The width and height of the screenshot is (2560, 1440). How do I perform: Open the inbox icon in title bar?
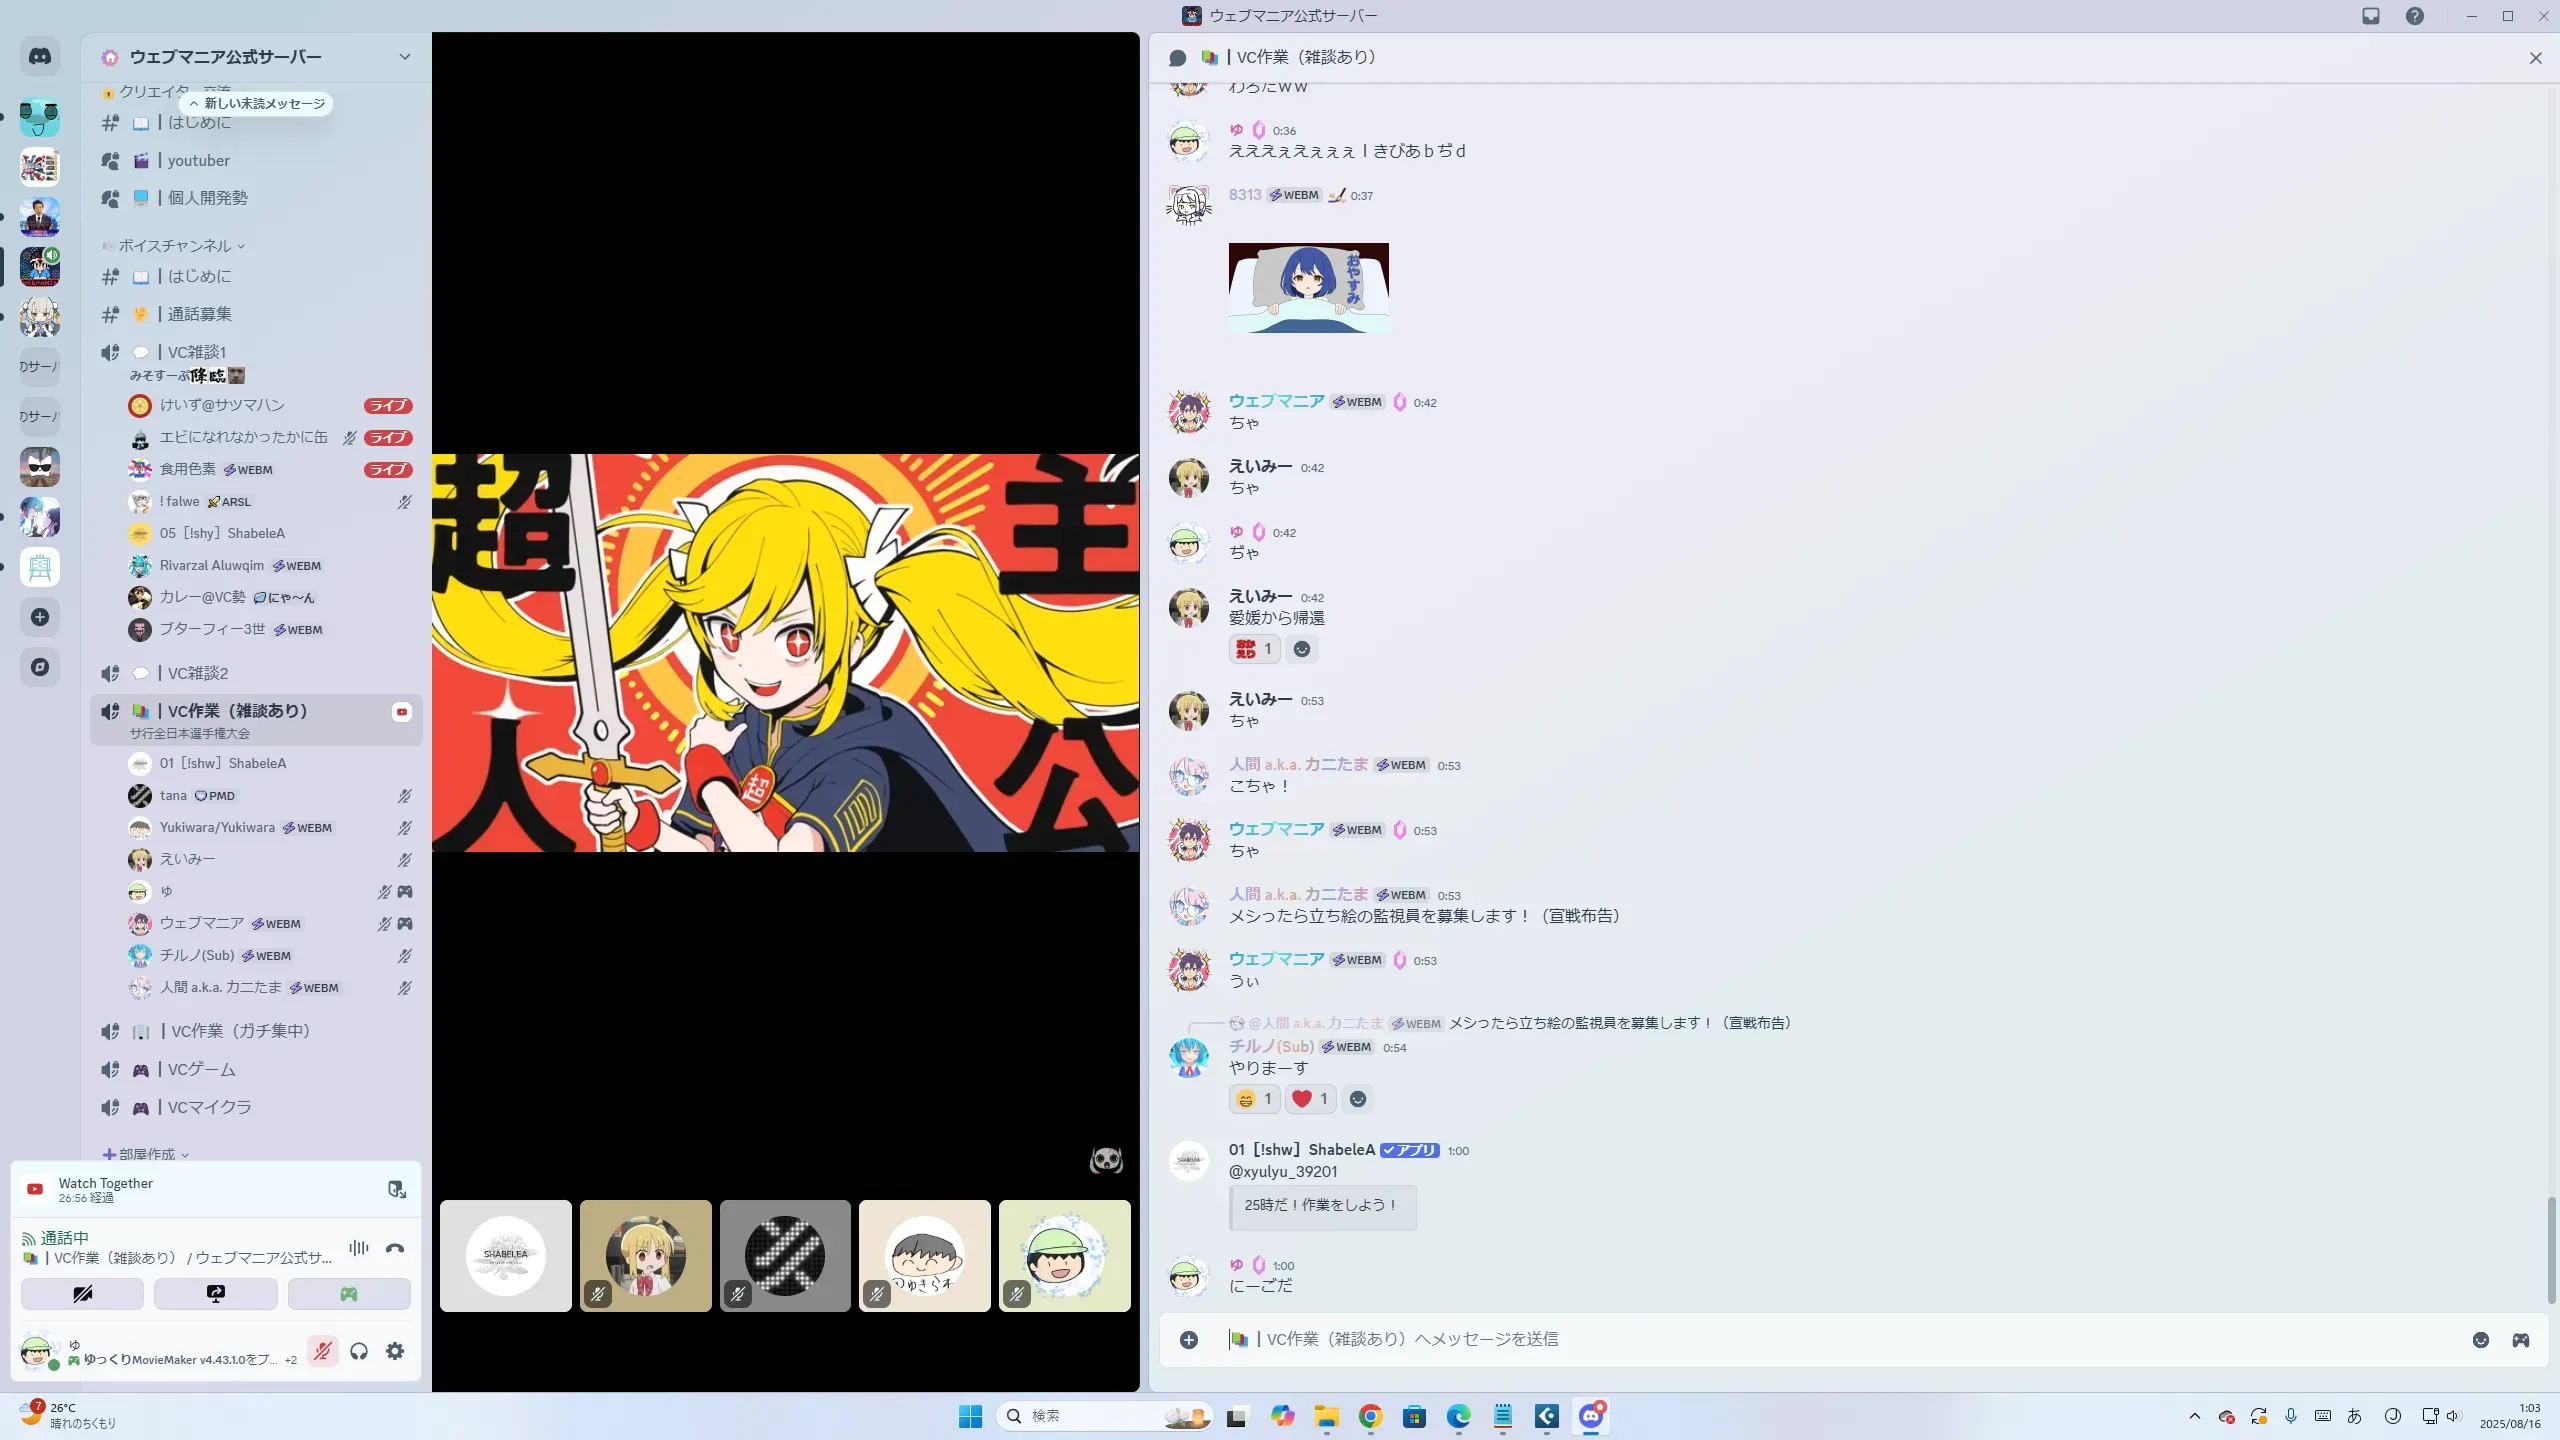(x=2370, y=16)
